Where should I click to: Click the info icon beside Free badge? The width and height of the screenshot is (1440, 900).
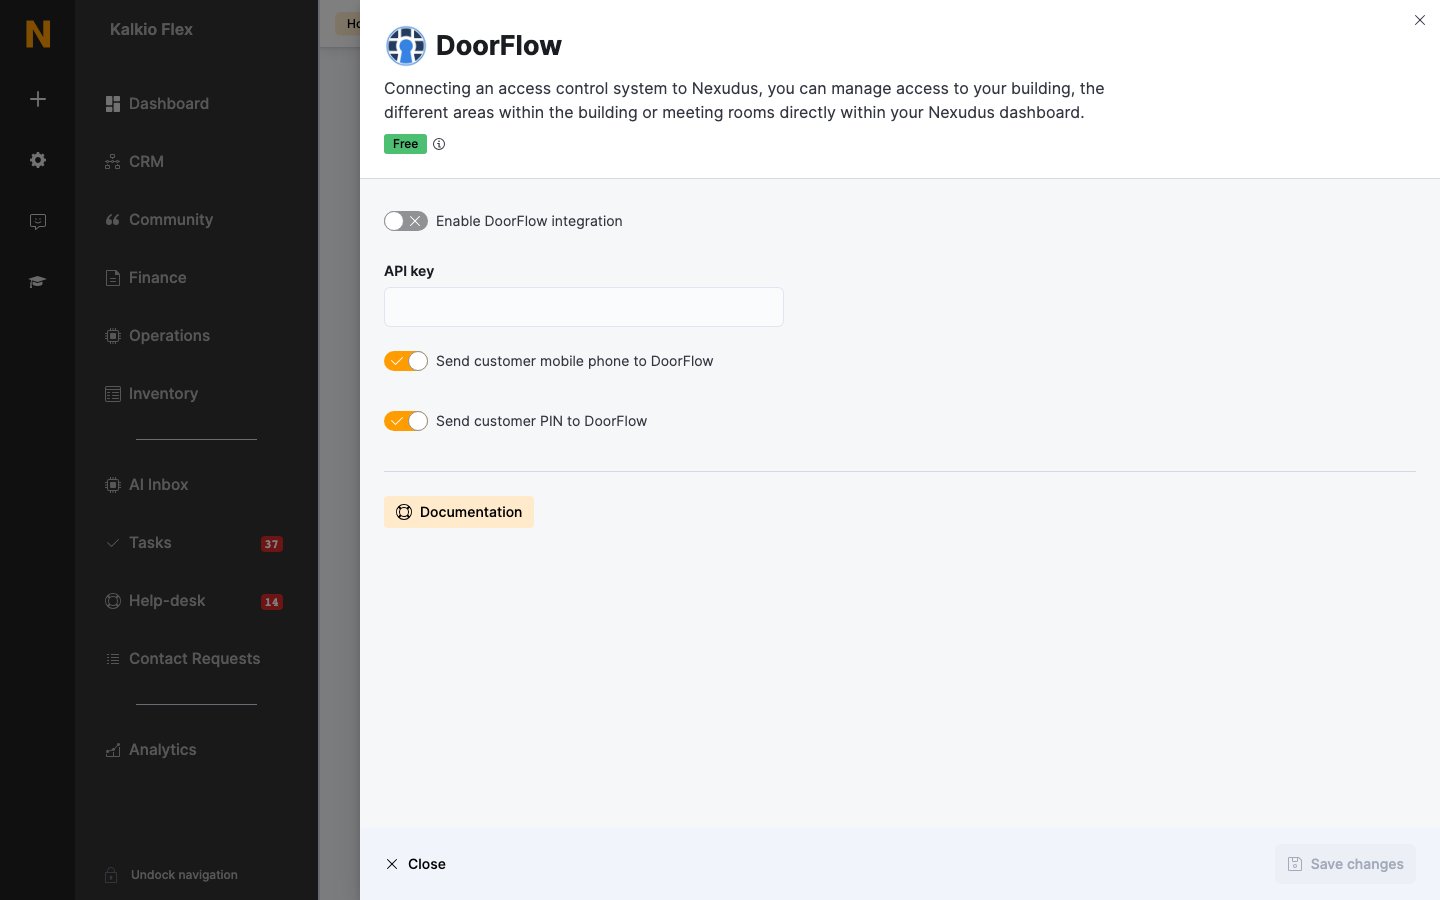click(439, 144)
